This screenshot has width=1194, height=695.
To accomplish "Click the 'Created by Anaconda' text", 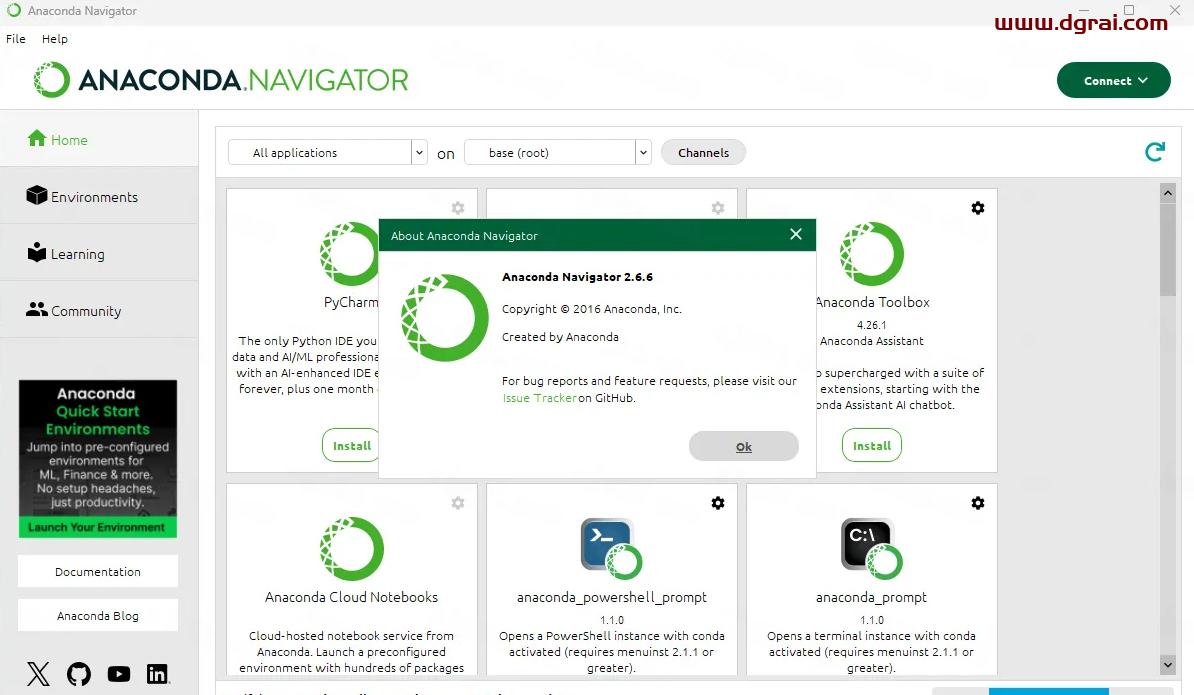I will coord(560,336).
